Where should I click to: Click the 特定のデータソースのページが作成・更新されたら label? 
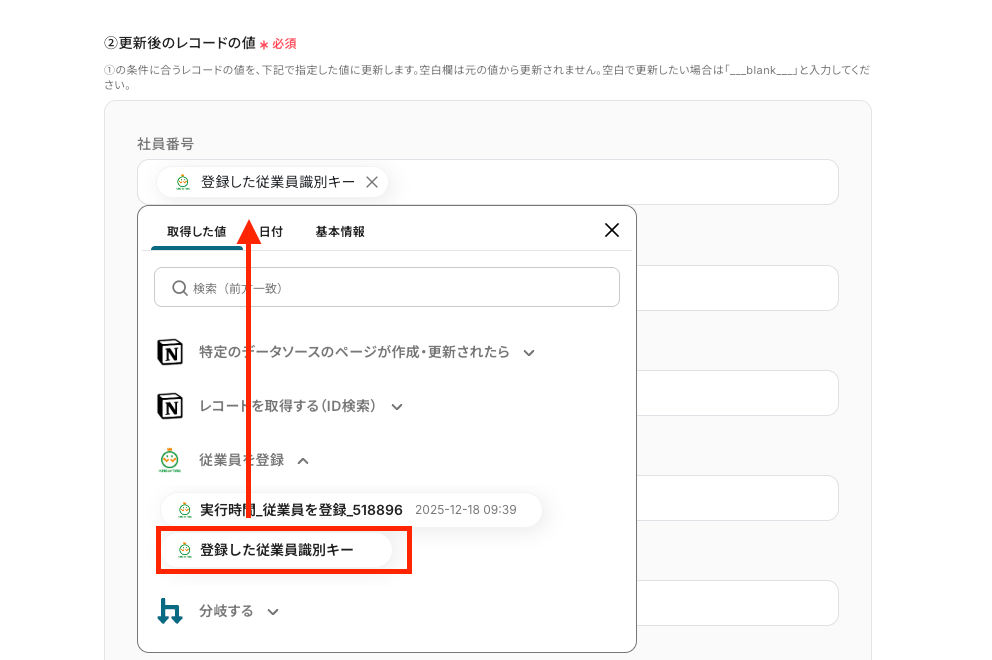(354, 352)
